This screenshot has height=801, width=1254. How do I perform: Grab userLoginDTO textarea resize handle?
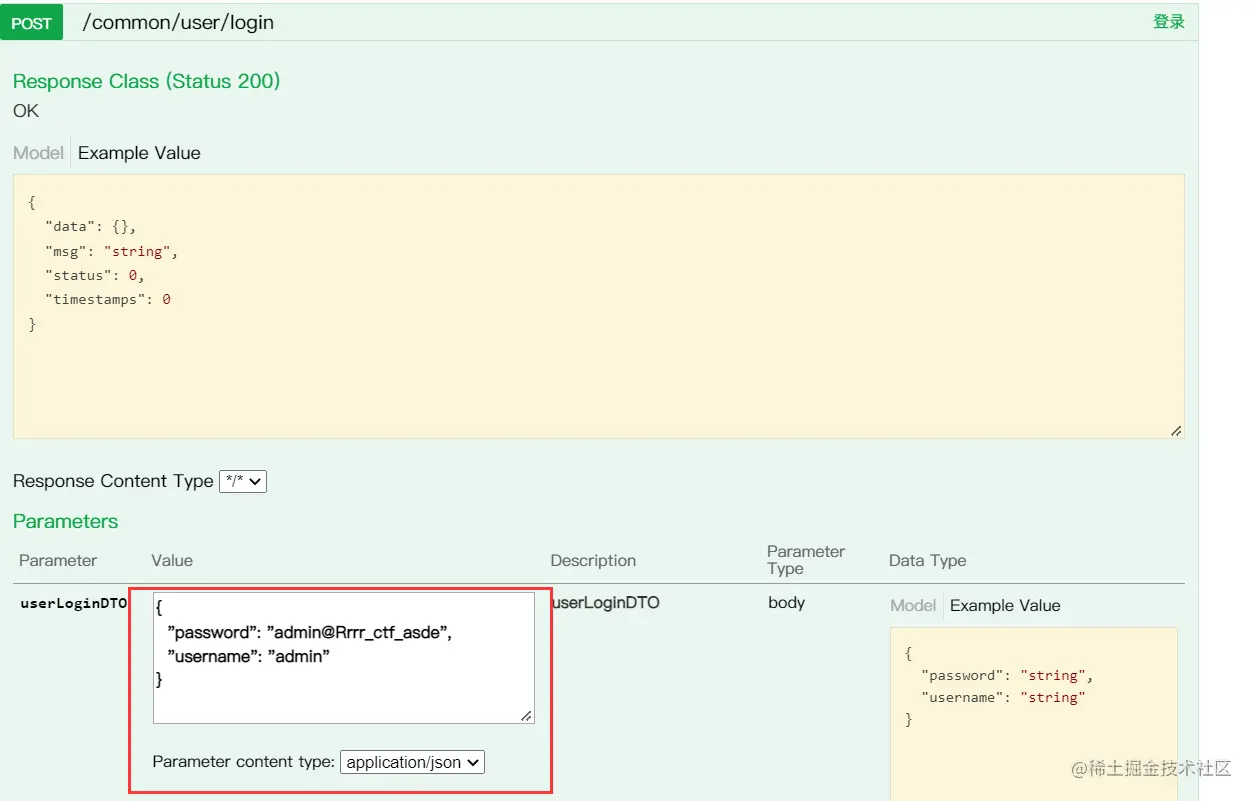pos(527,715)
